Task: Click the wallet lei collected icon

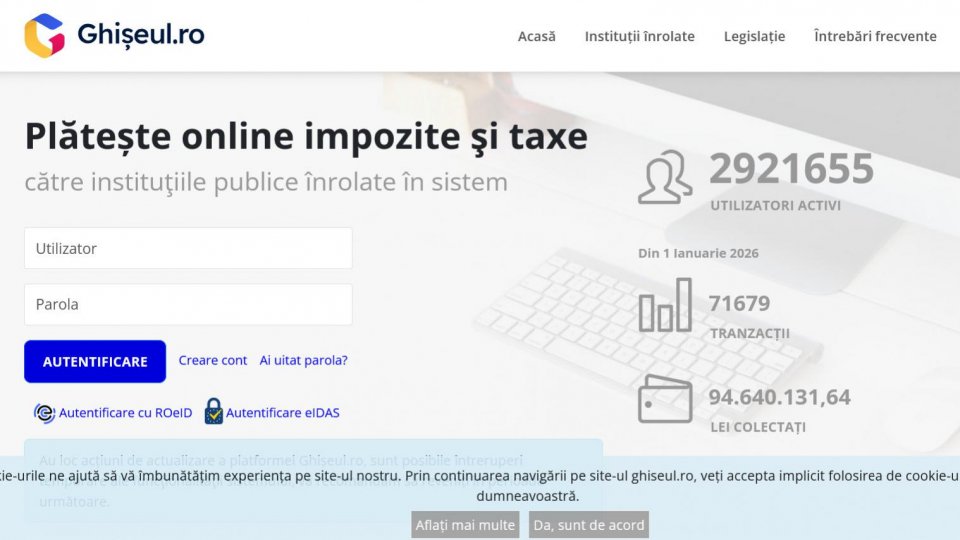Action: pyautogui.click(x=665, y=399)
